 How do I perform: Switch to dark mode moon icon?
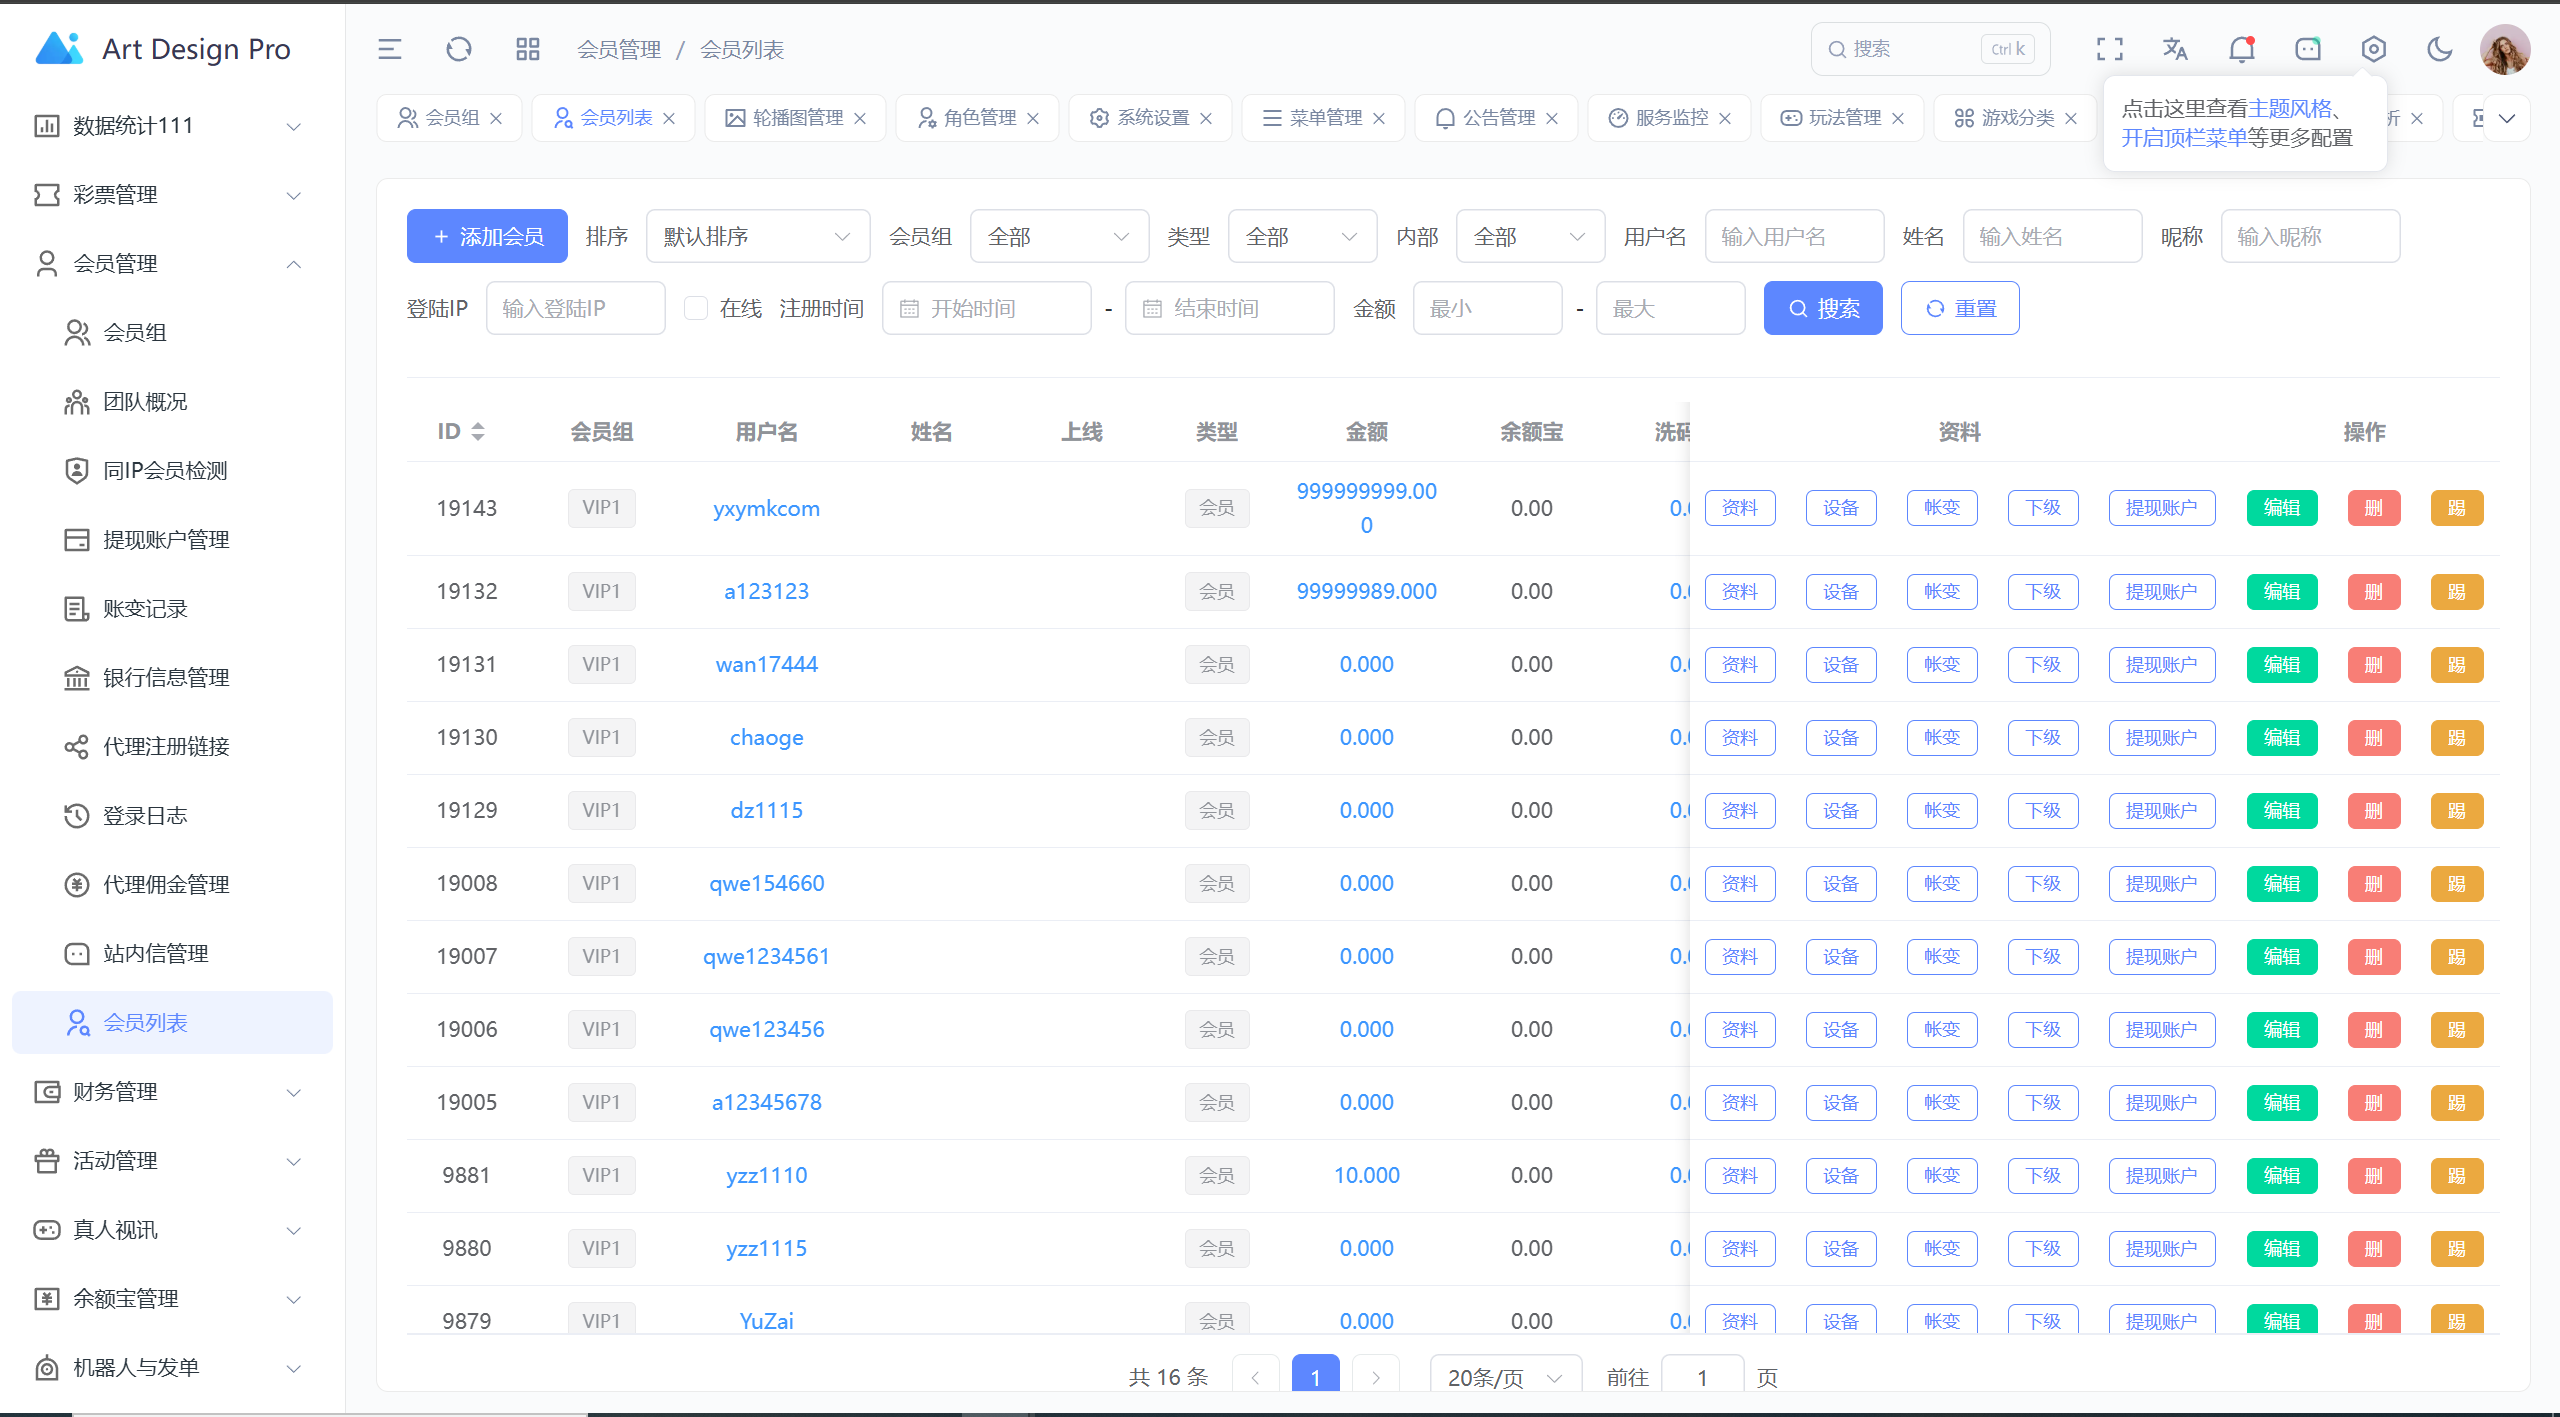coord(2439,49)
